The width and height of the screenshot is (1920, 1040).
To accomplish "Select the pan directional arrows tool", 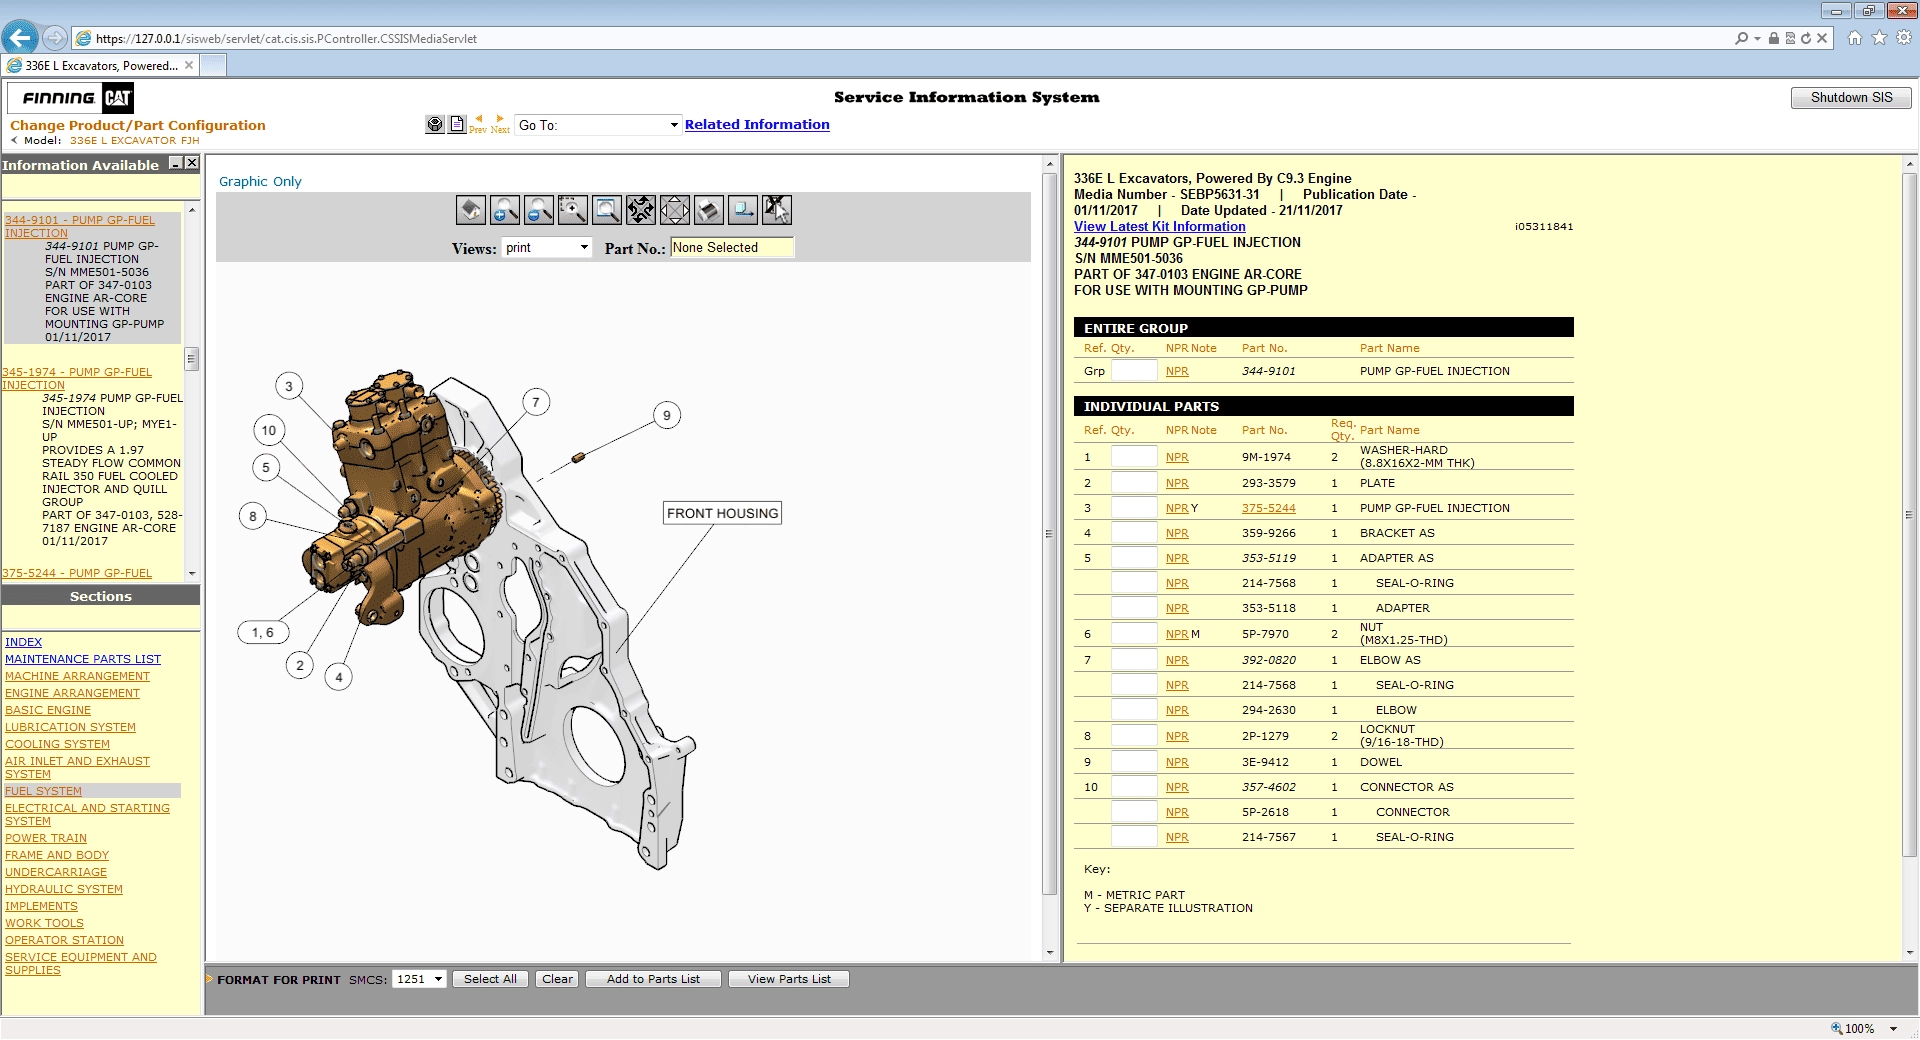I will (x=675, y=210).
